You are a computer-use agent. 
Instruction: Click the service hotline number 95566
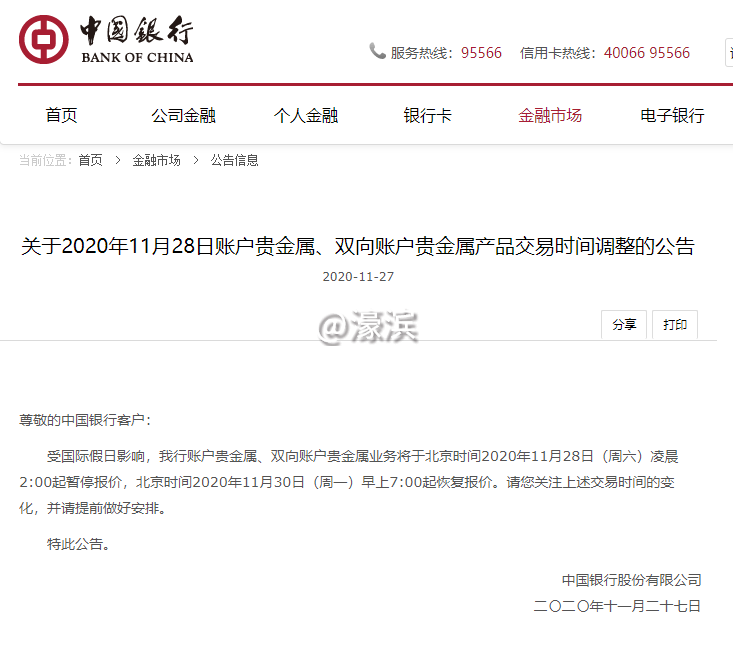click(x=481, y=53)
